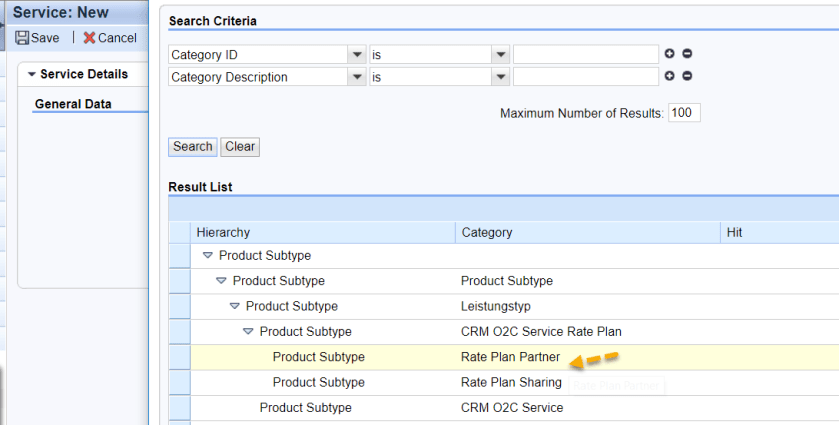Open the second 'is' operator dropdown
Viewport: 839px width, 425px height.
[x=500, y=77]
